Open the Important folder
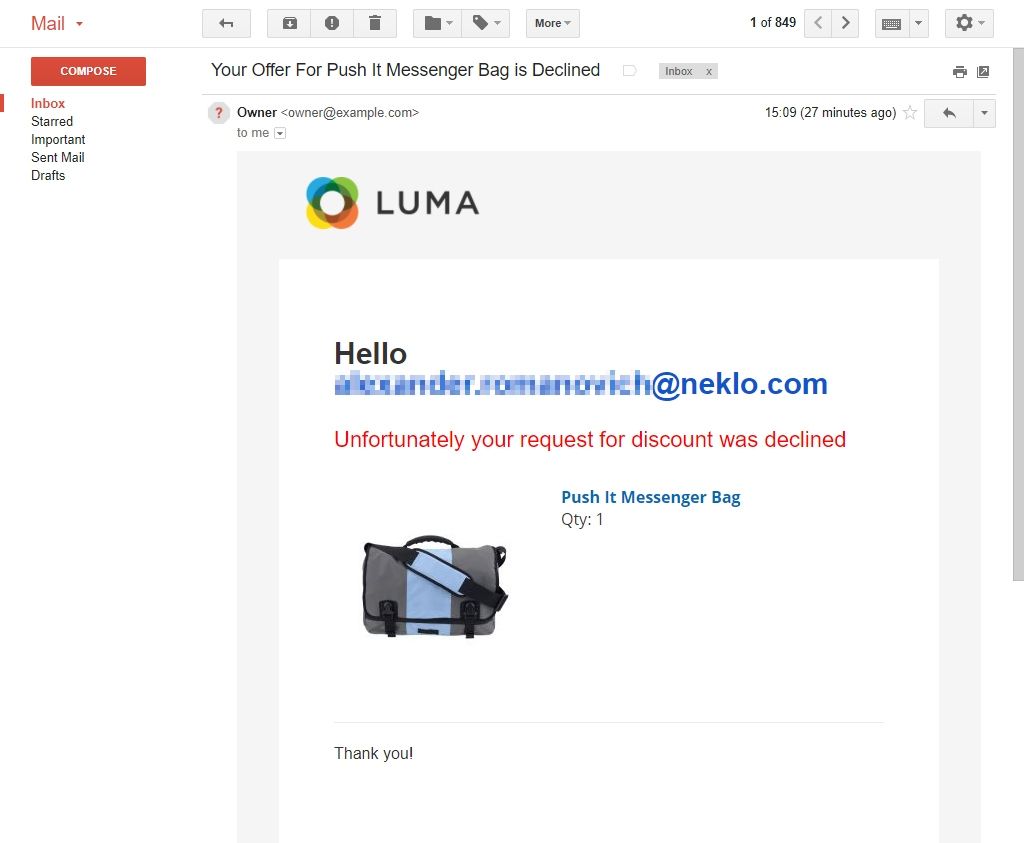This screenshot has width=1024, height=843. coord(58,140)
